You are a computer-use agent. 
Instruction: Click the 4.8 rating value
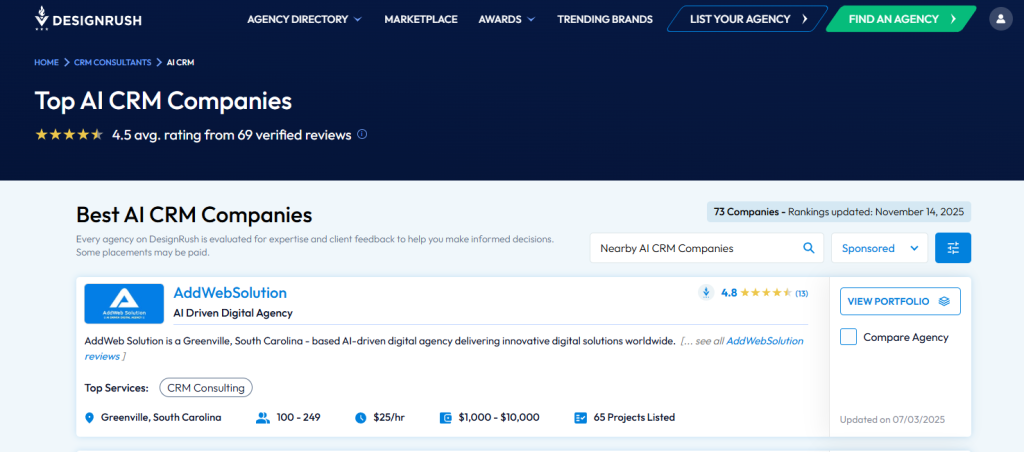[x=729, y=293]
